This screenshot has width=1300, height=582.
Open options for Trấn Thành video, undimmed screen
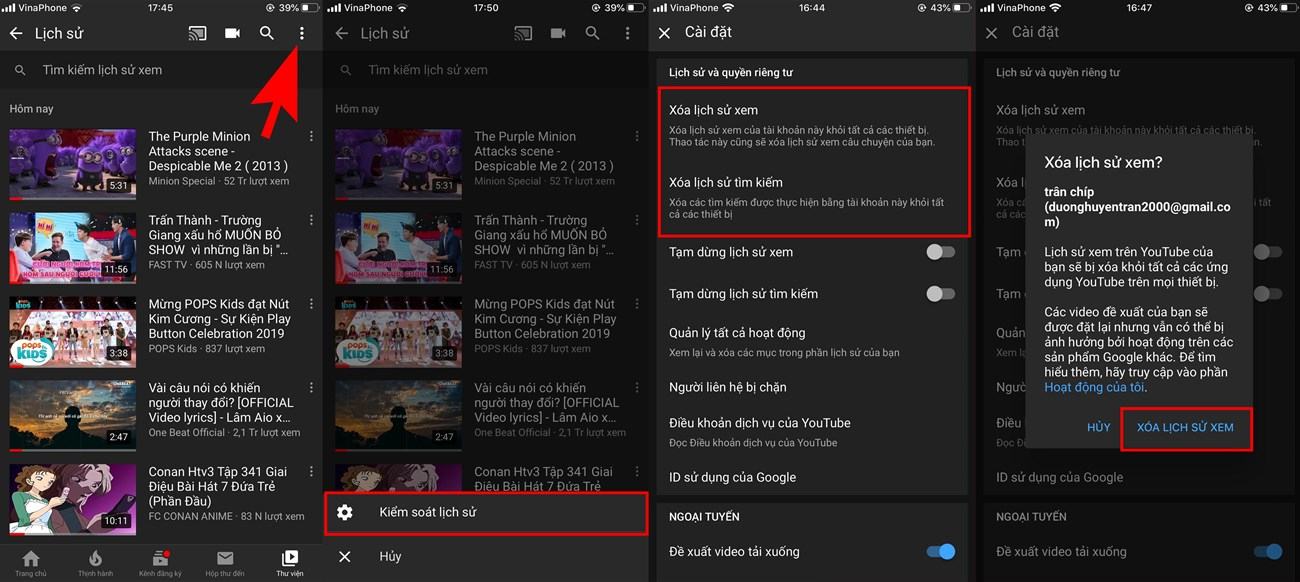pos(311,220)
